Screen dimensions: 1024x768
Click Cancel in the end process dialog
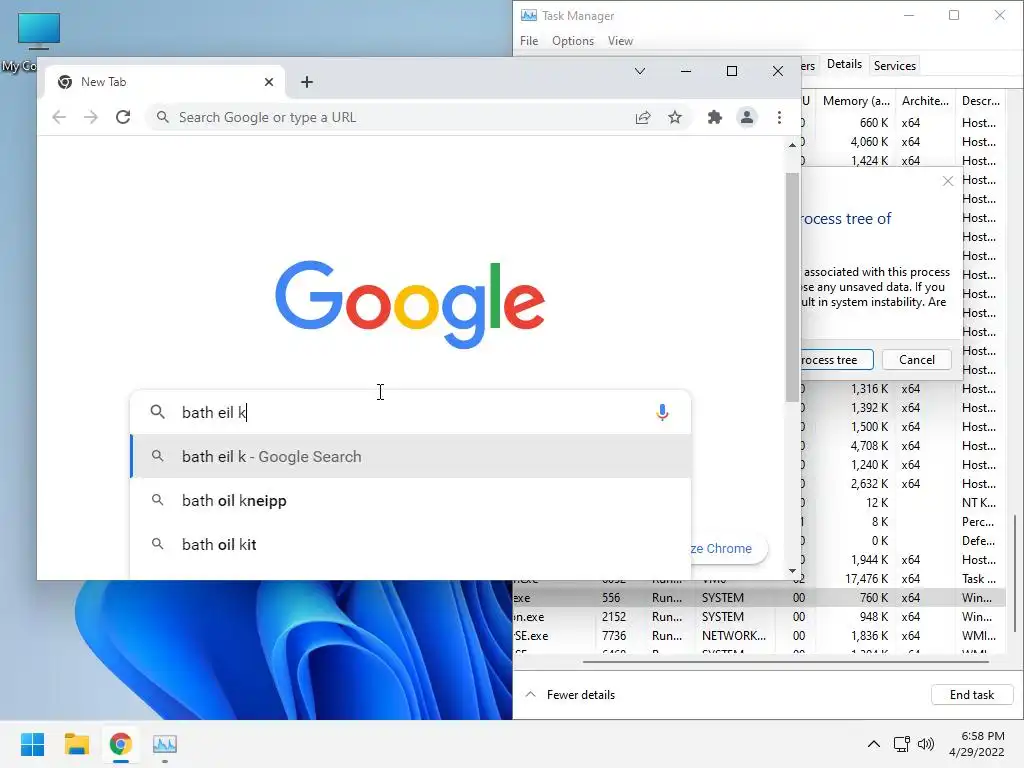[916, 360]
